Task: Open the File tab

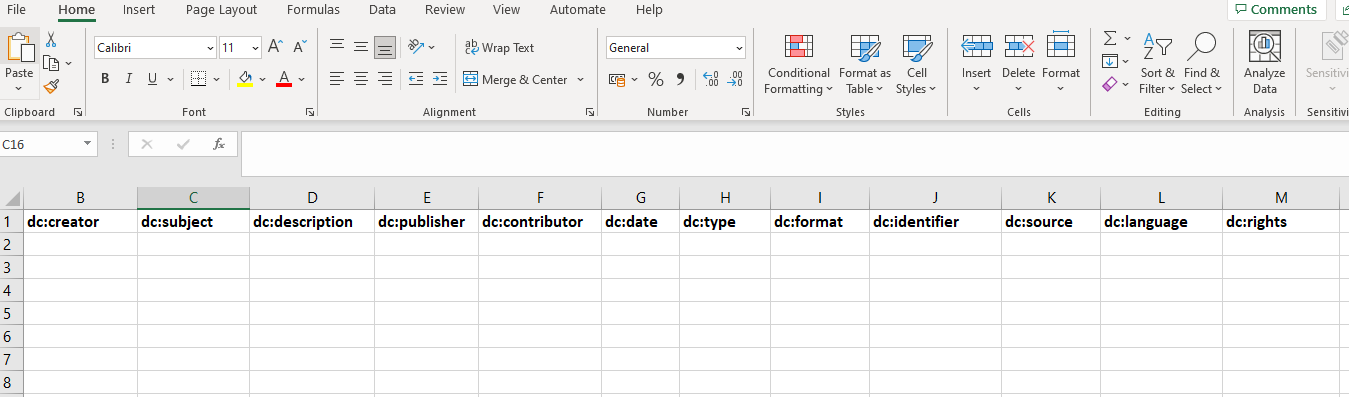Action: [16, 9]
